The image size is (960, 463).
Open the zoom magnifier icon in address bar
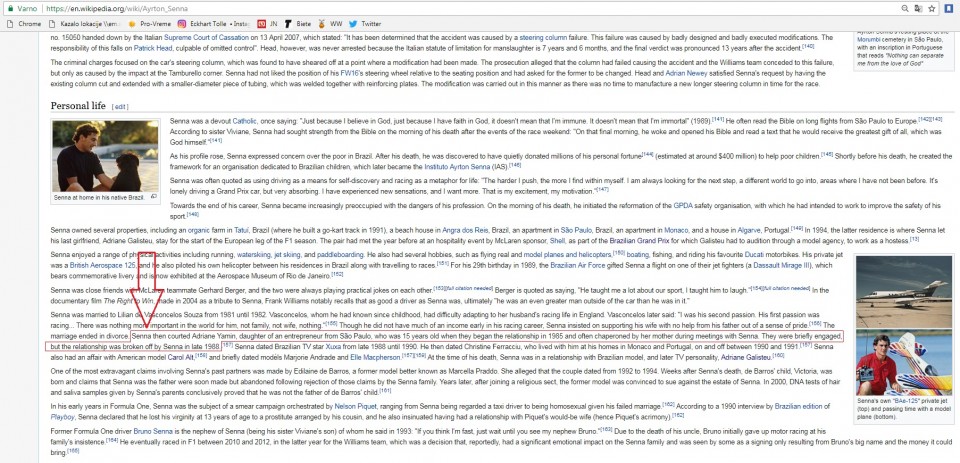point(905,9)
